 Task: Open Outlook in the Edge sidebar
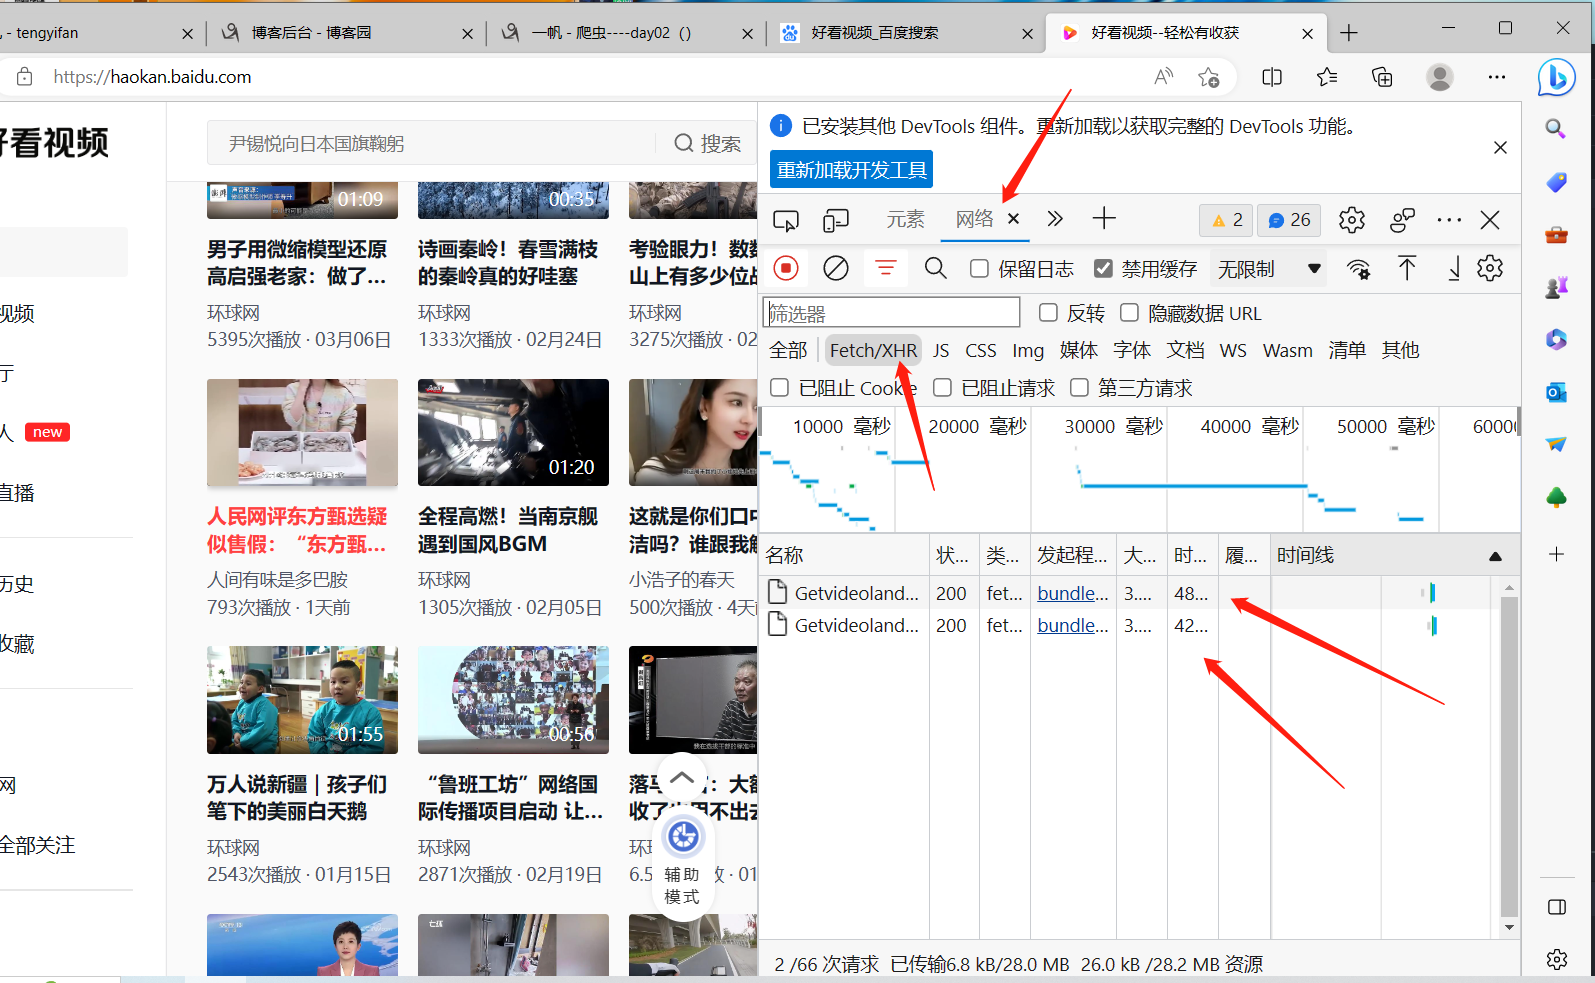[x=1556, y=392]
